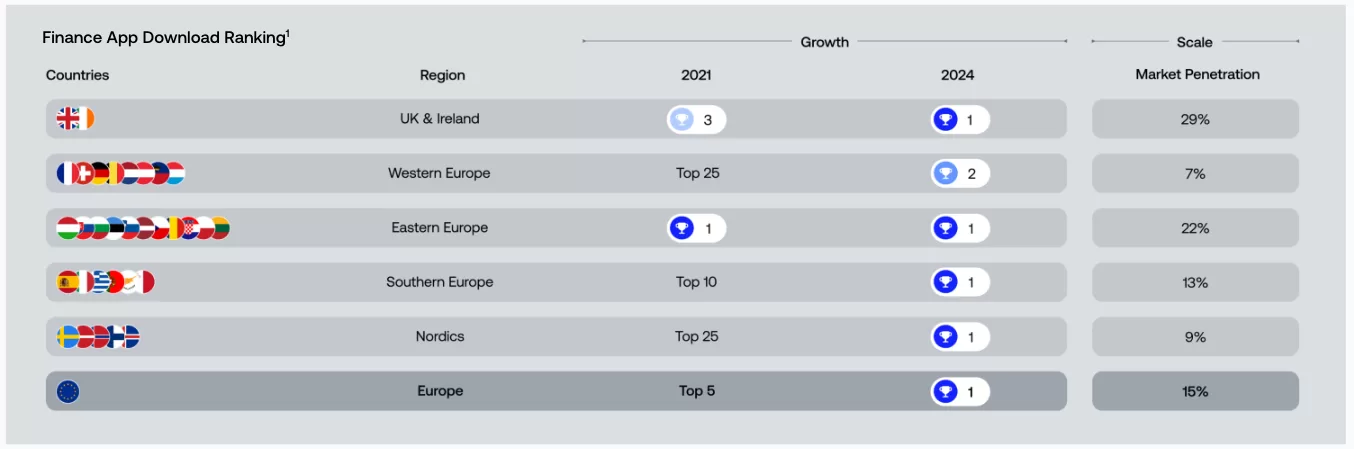Click the Market Penetration column header

1197,74
